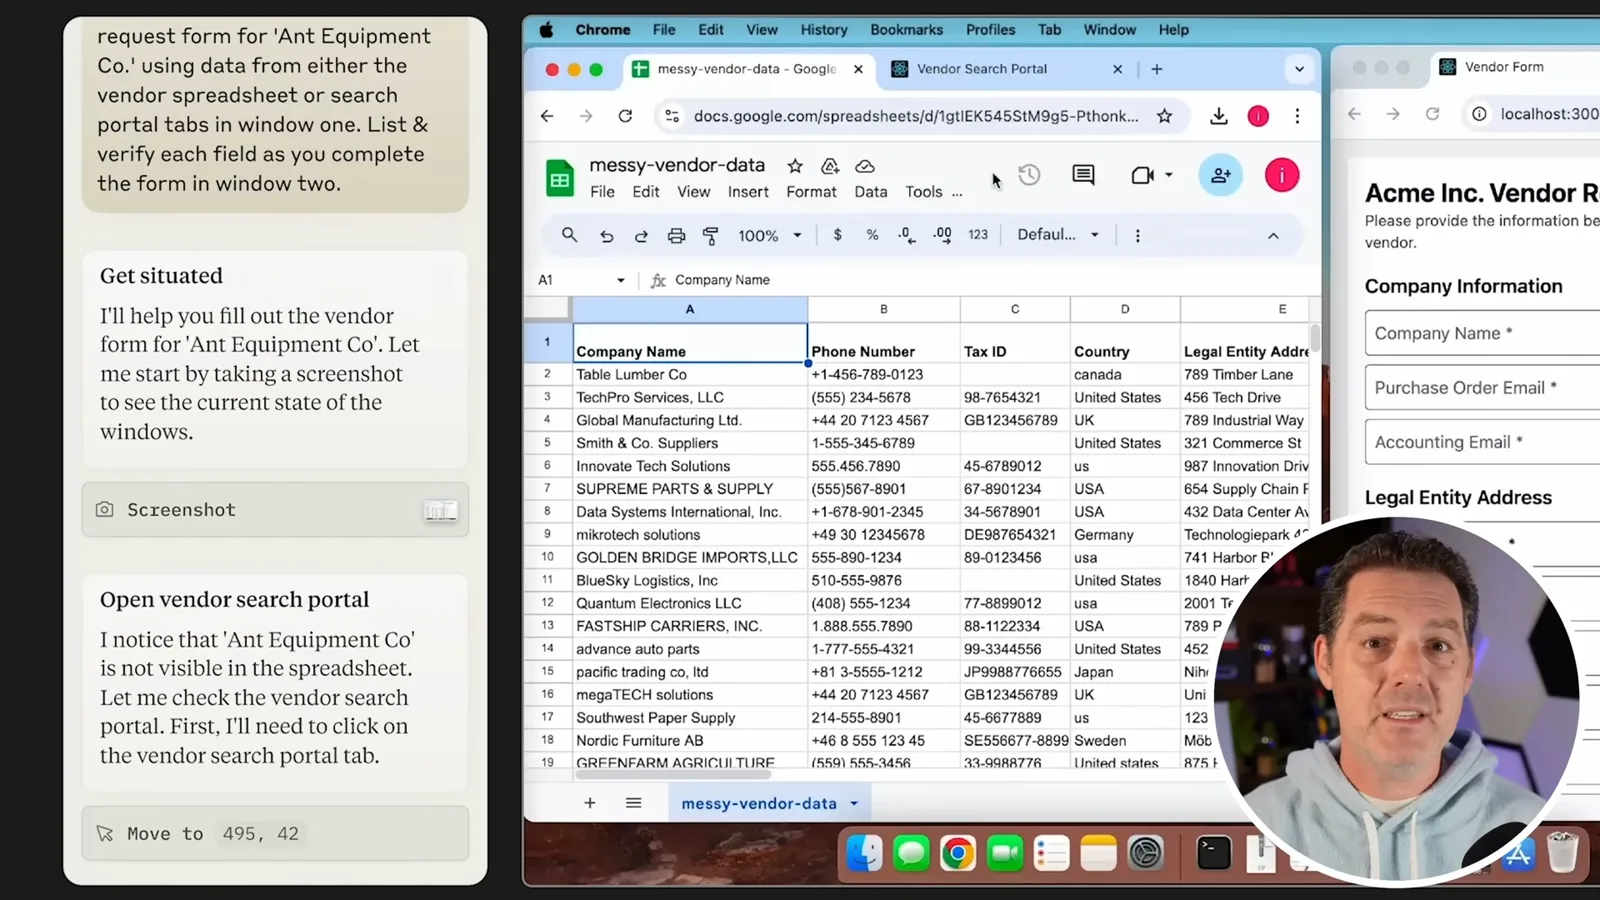Screen dimensions: 1600x900
Task: Open the Insert menu in Sheets
Action: (748, 192)
